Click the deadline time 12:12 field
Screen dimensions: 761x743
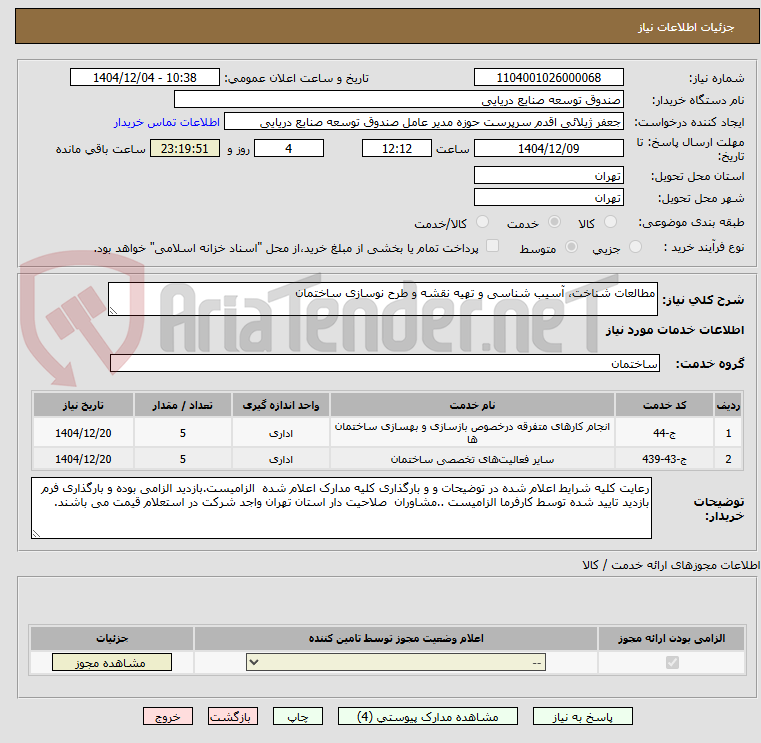[397, 149]
